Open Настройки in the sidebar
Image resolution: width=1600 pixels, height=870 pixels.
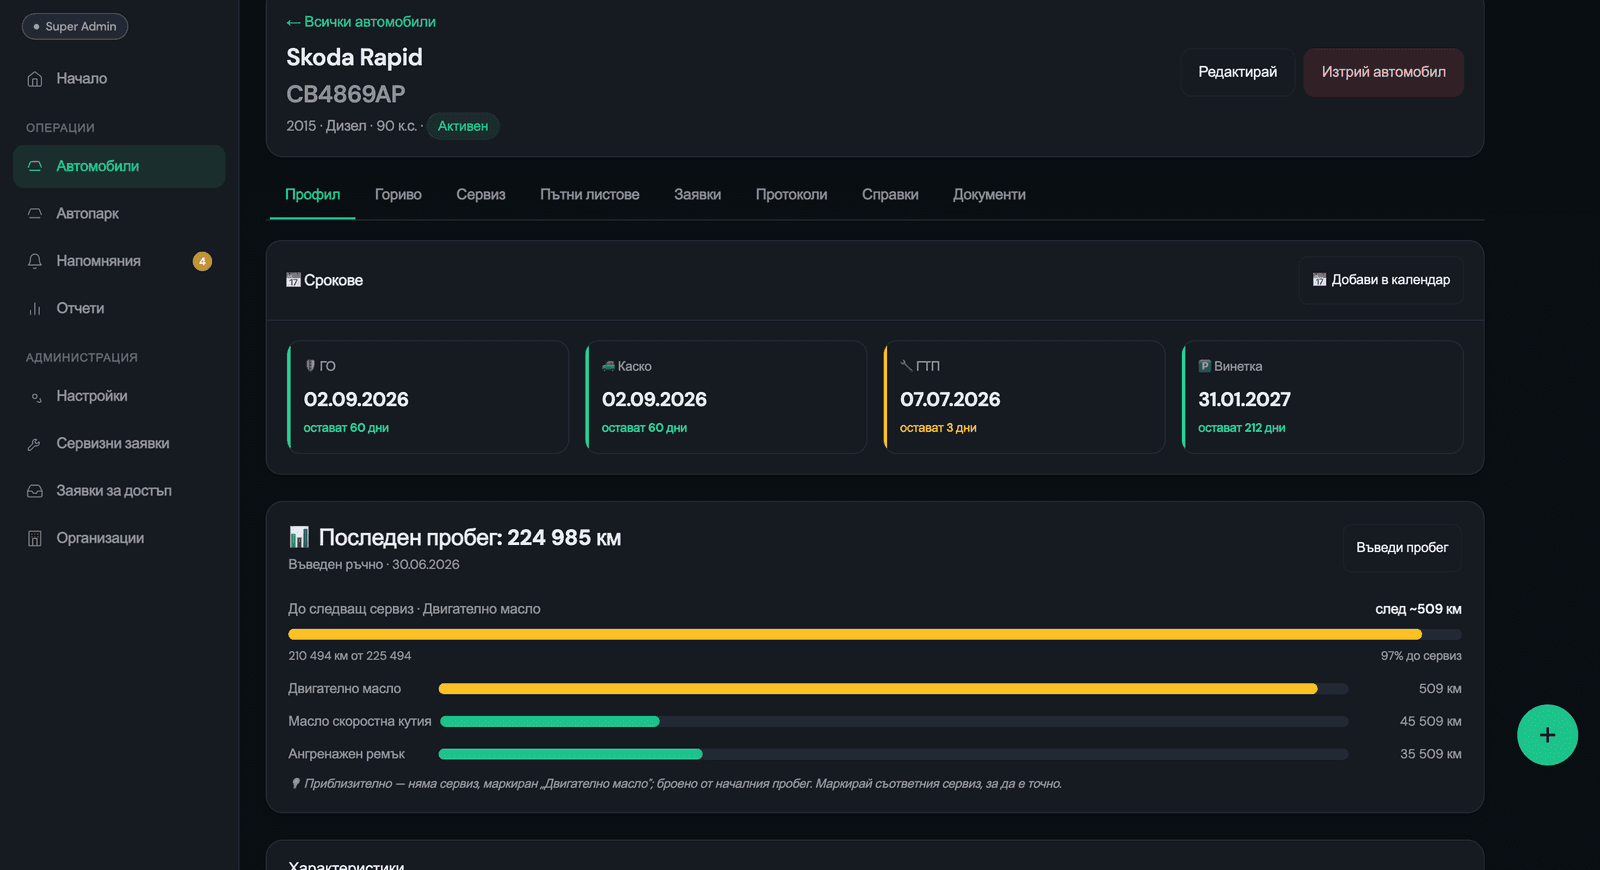(119, 396)
